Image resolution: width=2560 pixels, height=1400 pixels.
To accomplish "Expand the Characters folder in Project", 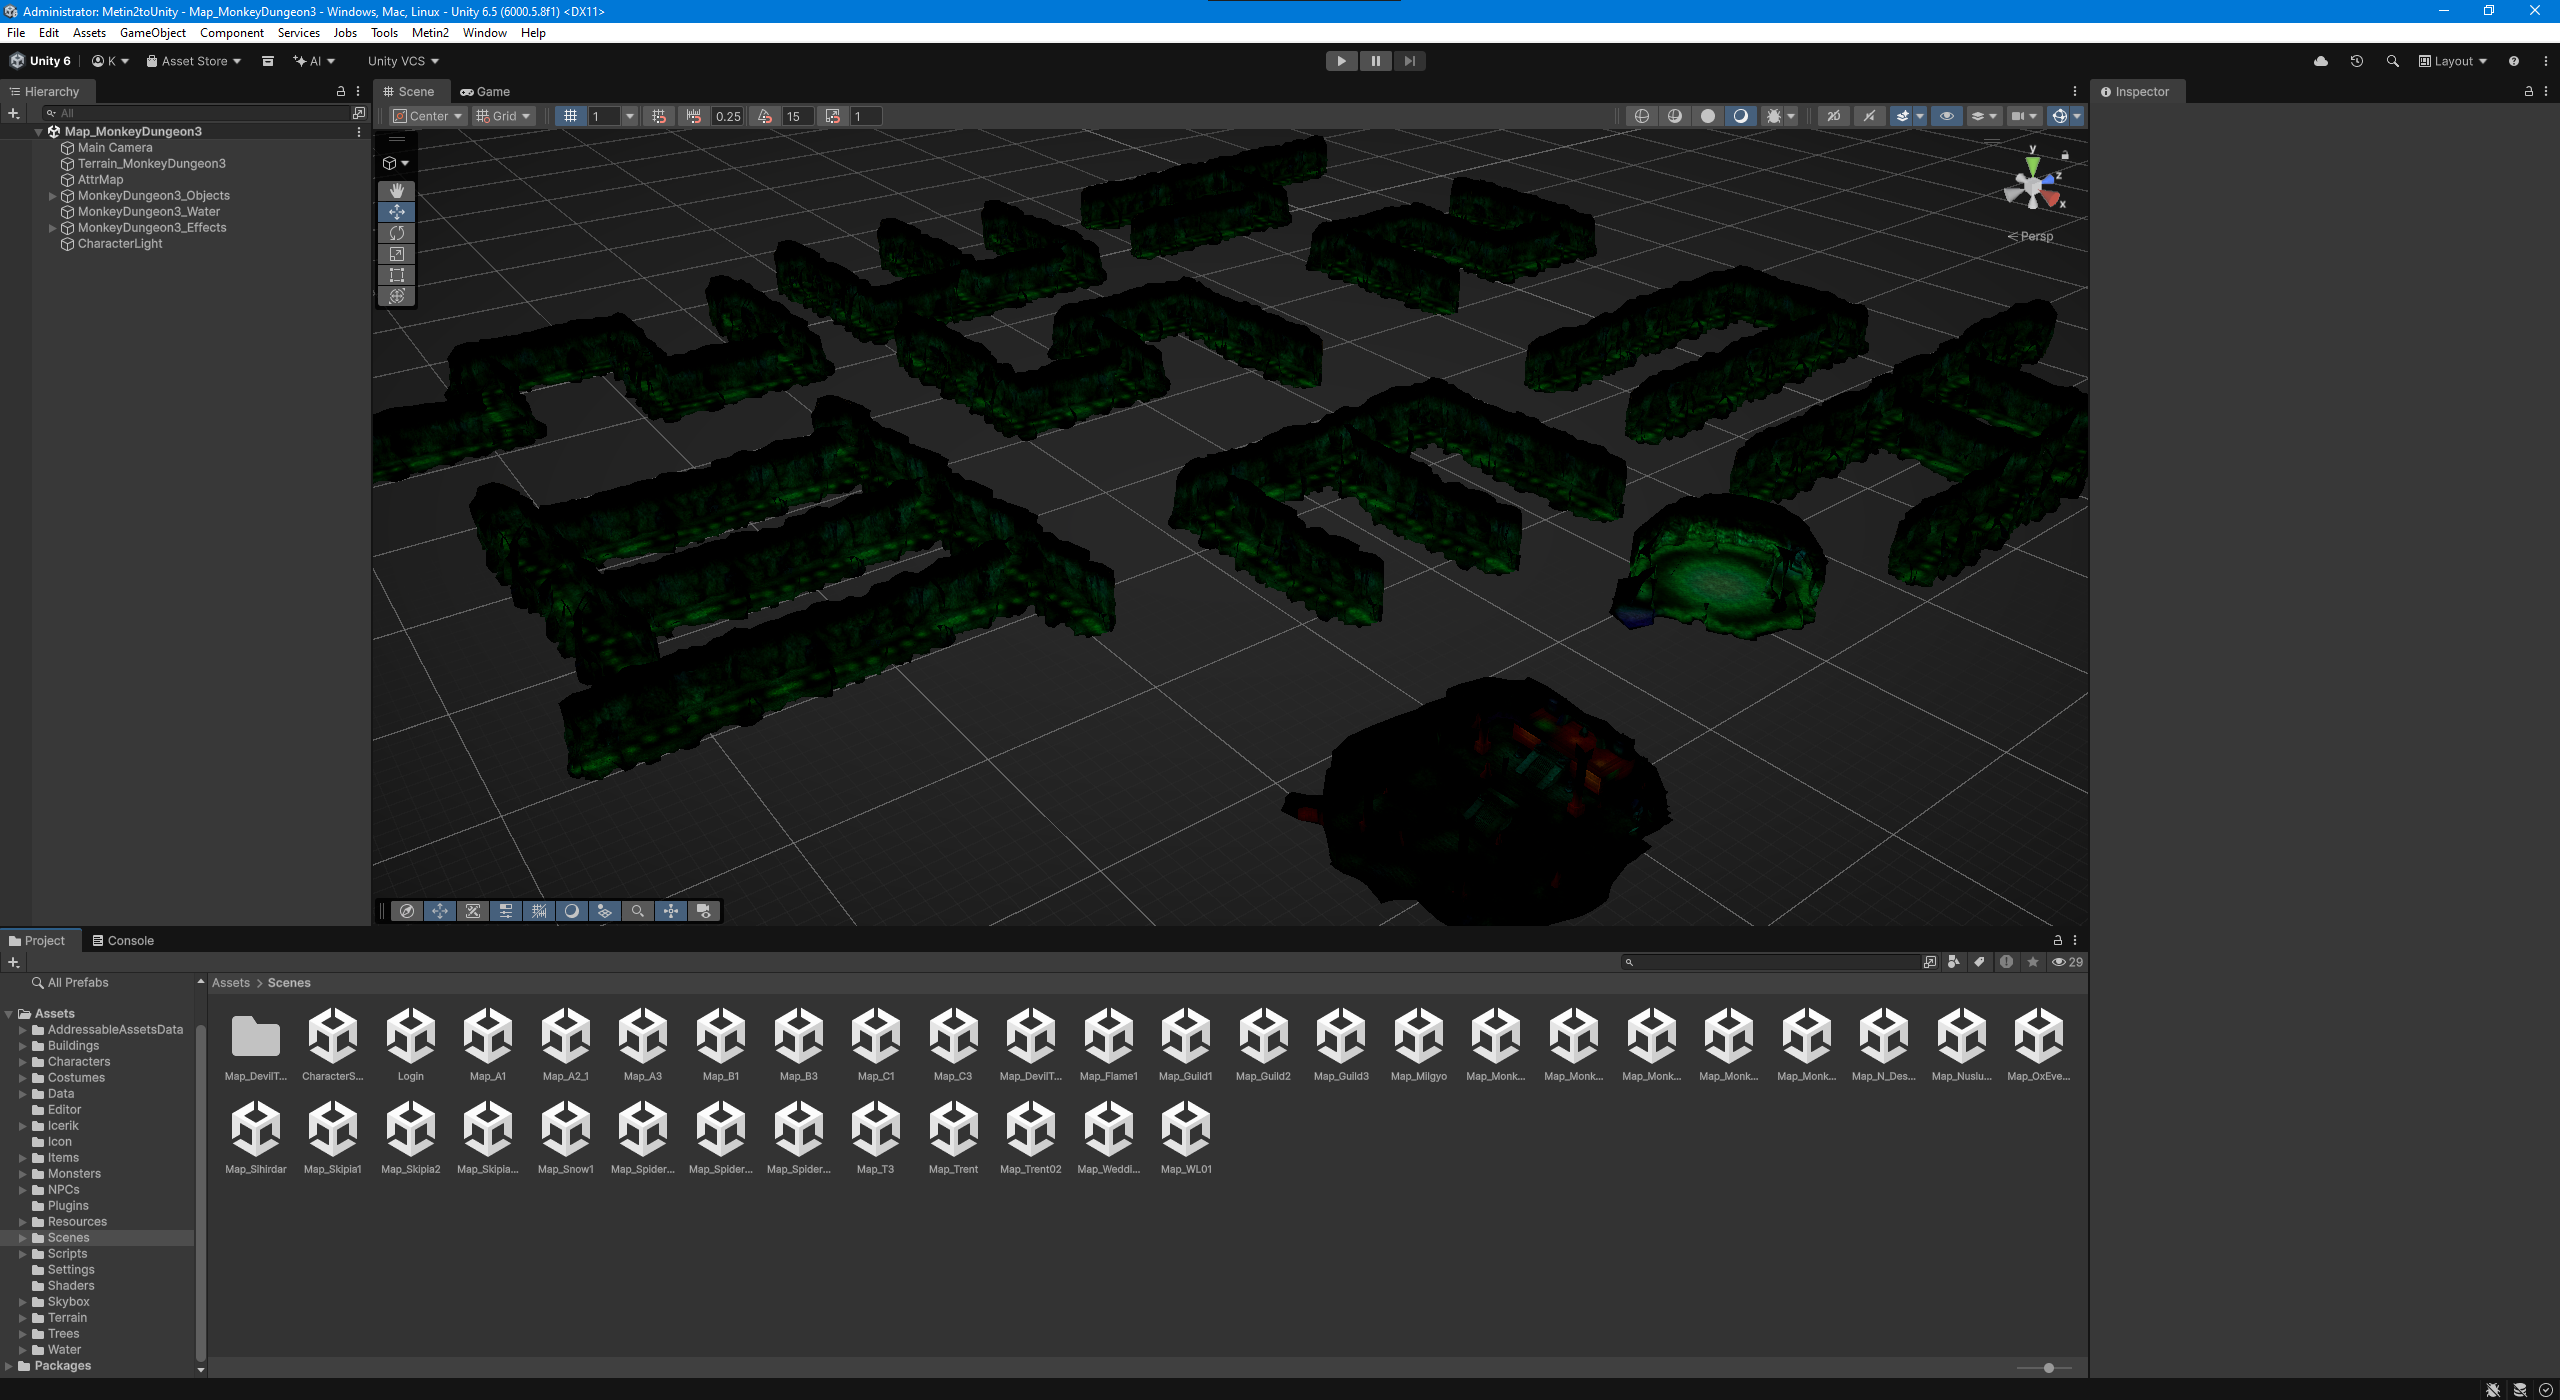I will 23,1062.
